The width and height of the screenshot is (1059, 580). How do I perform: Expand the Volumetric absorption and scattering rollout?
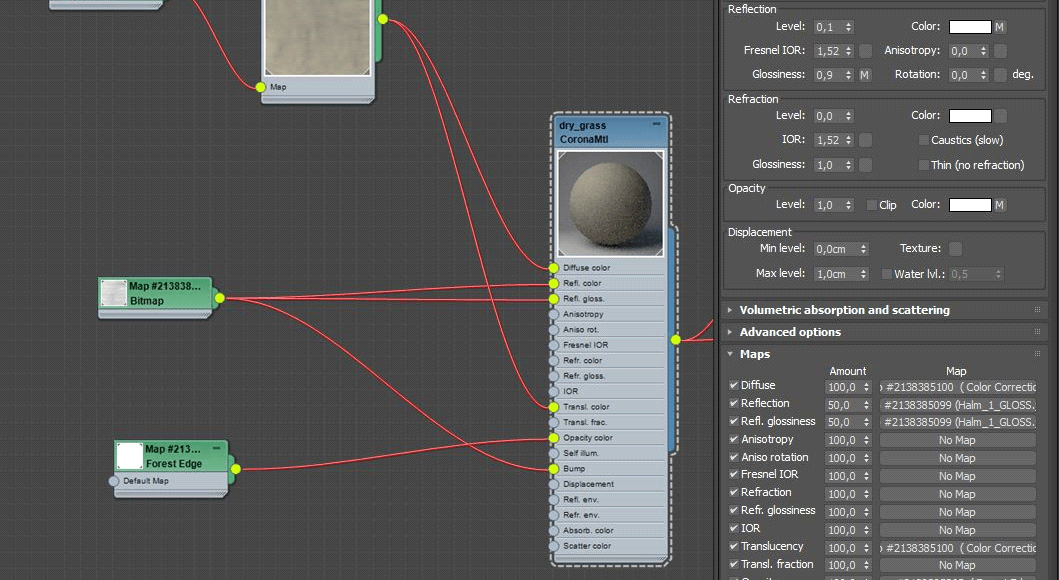point(844,310)
